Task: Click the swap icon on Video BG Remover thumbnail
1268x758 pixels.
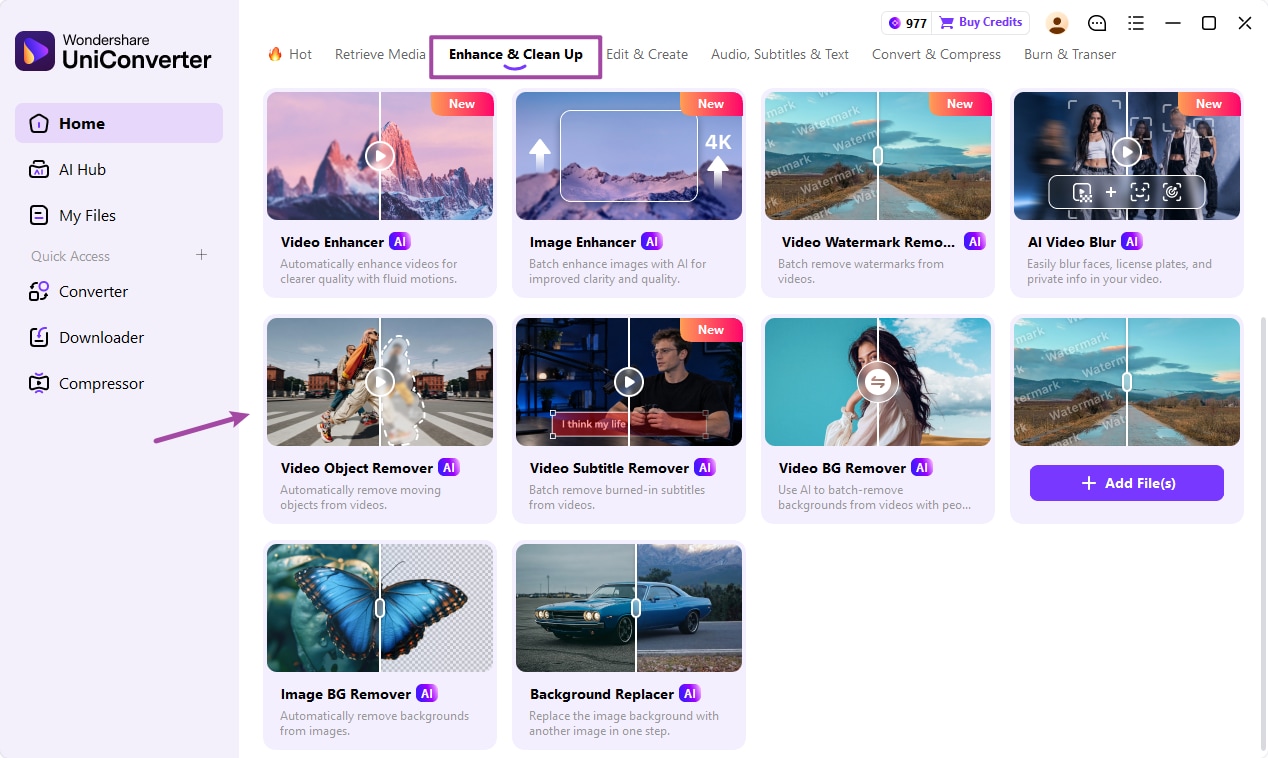Action: 878,382
